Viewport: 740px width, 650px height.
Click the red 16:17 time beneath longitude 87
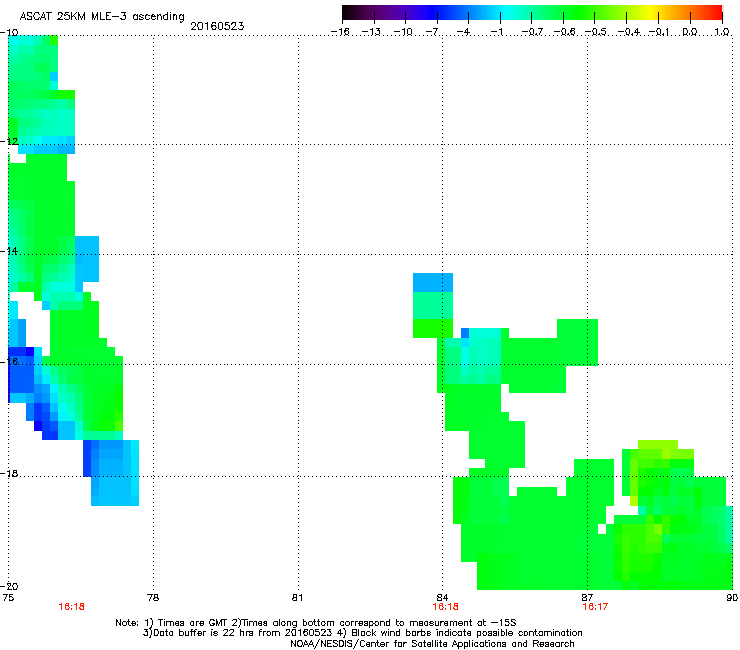pyautogui.click(x=596, y=607)
